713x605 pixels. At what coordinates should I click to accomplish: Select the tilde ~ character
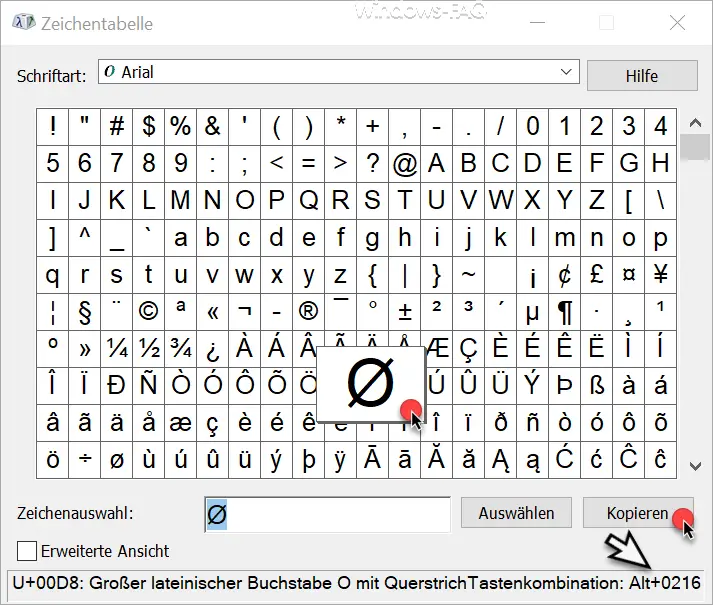pyautogui.click(x=469, y=275)
